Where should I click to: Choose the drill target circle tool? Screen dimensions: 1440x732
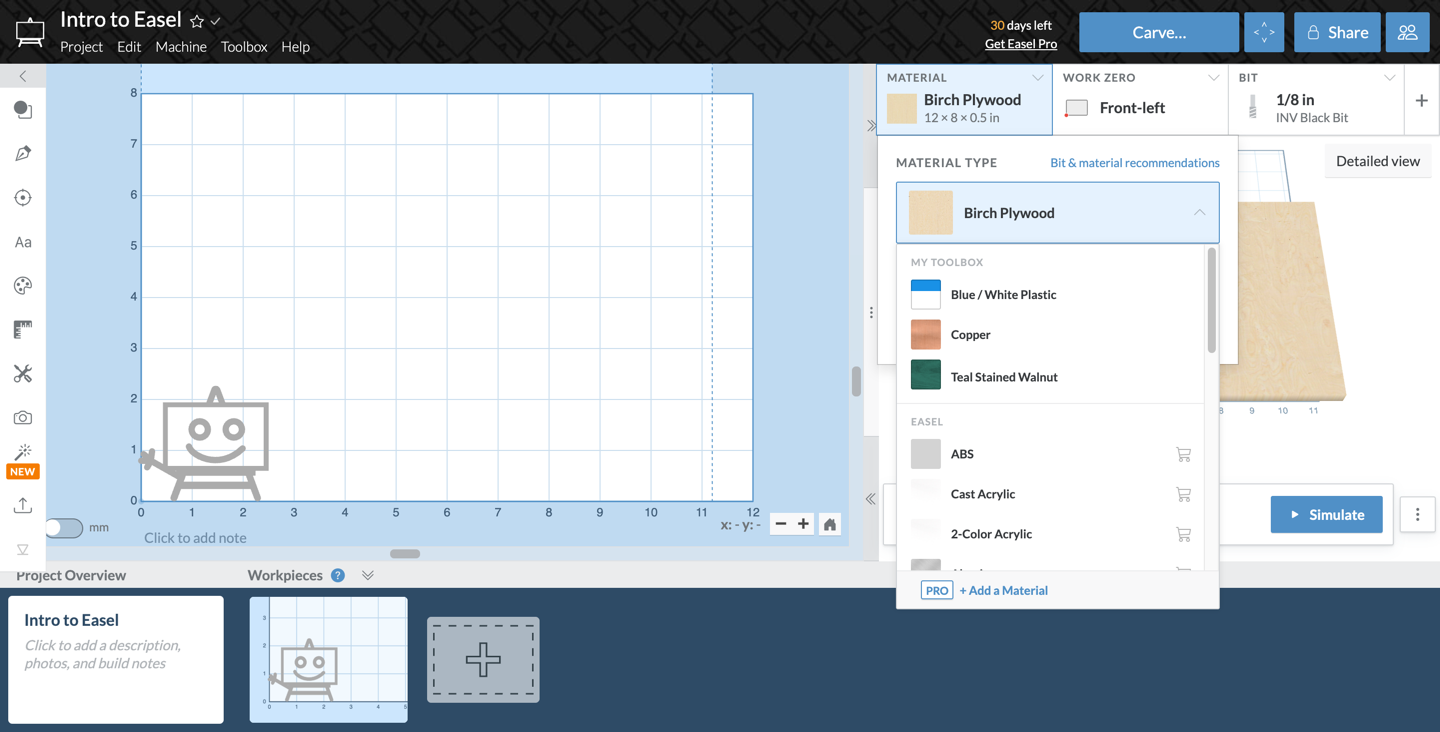click(22, 198)
